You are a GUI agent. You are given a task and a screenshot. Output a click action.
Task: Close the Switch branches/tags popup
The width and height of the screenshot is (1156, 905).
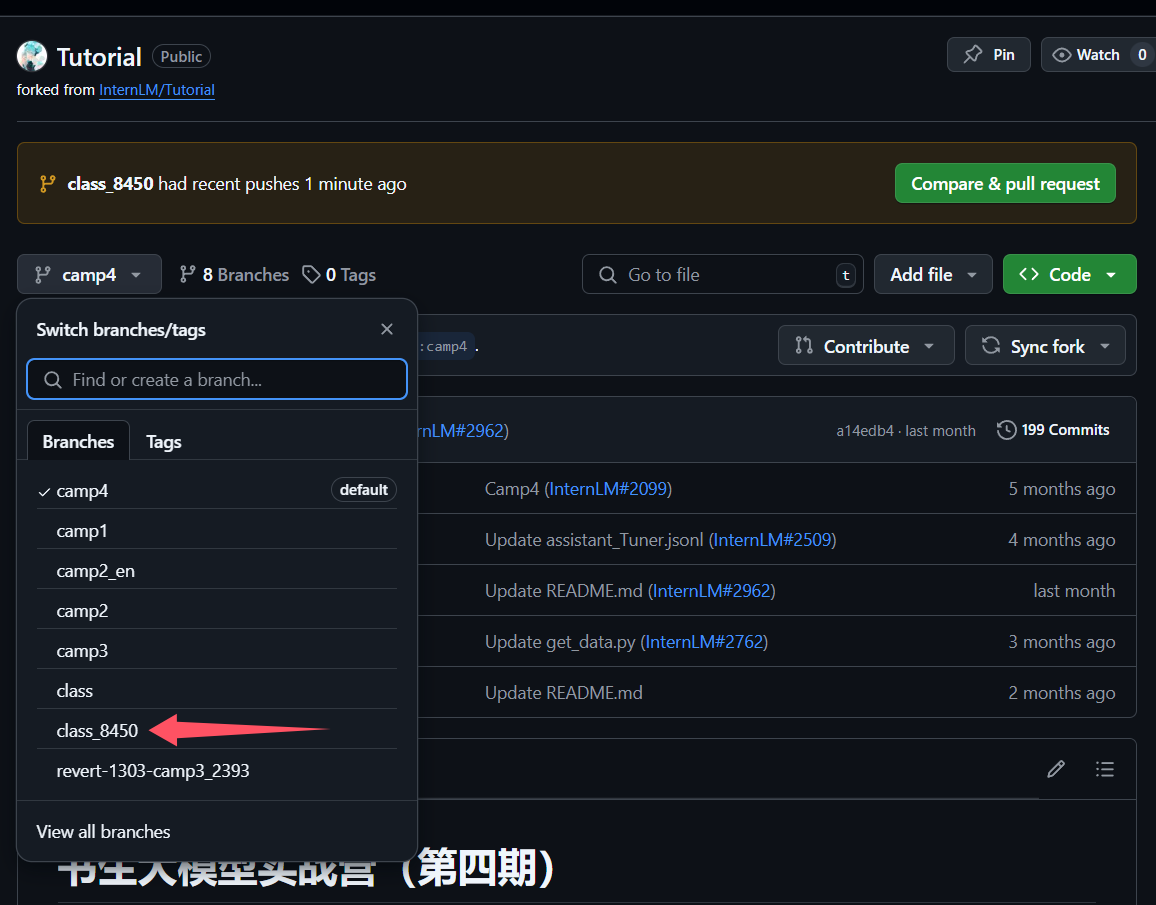[x=387, y=329]
